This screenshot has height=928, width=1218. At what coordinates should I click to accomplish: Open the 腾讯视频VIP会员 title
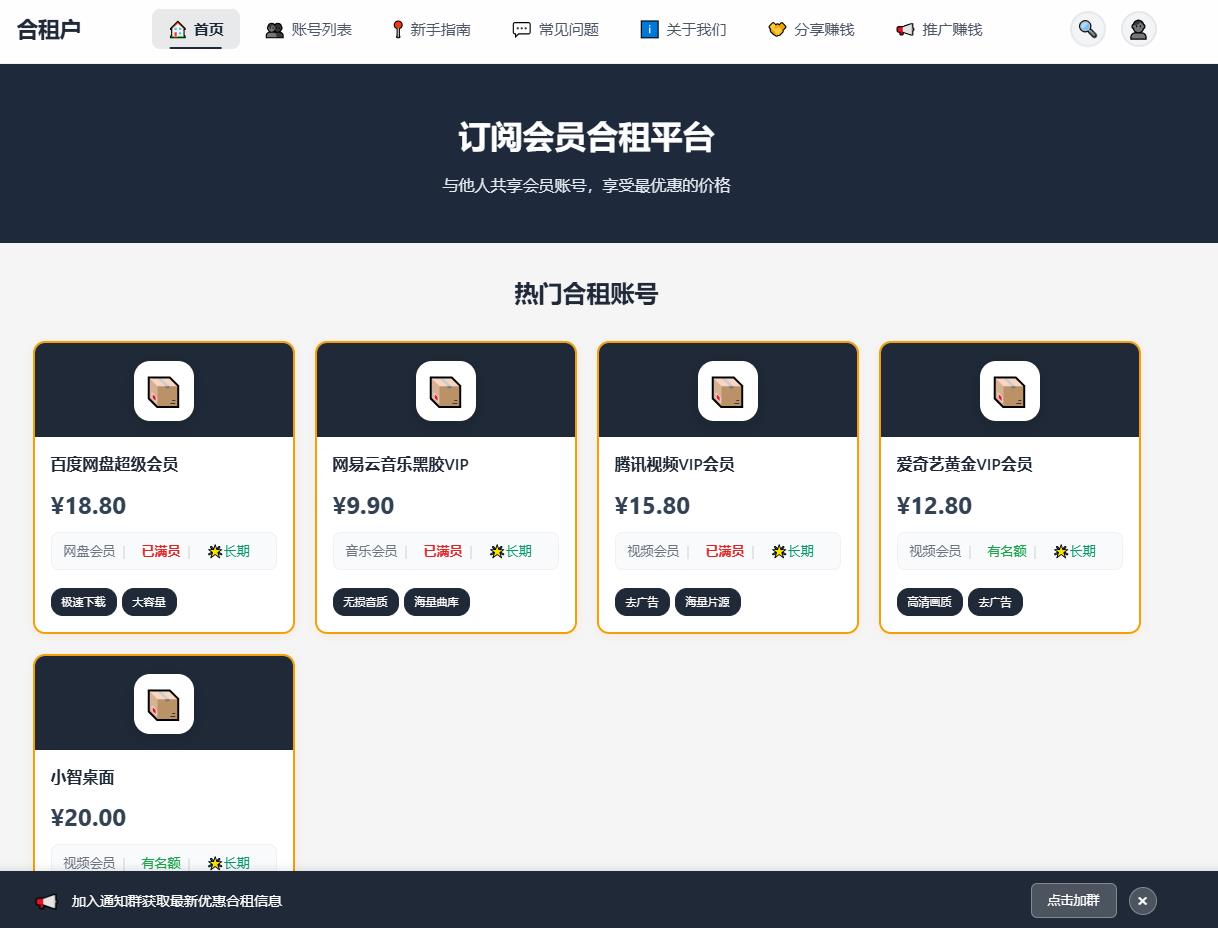(675, 464)
